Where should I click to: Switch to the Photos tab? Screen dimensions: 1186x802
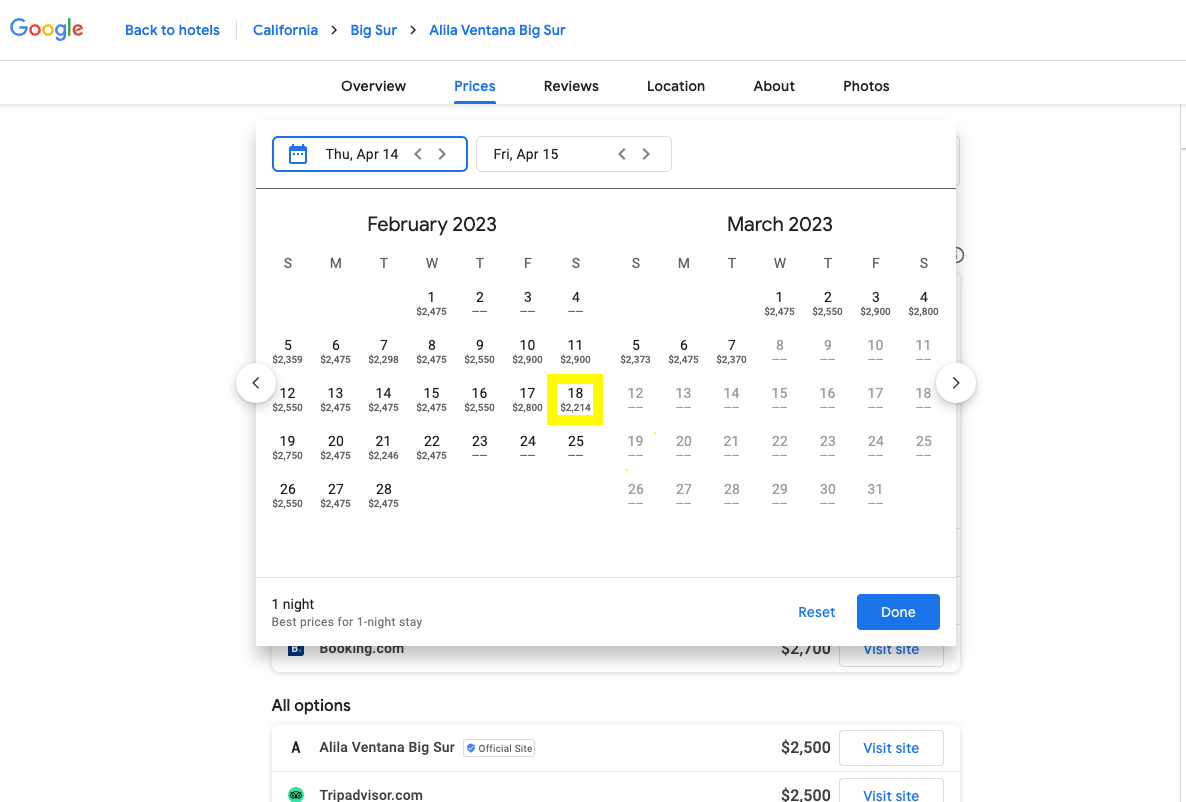866,86
